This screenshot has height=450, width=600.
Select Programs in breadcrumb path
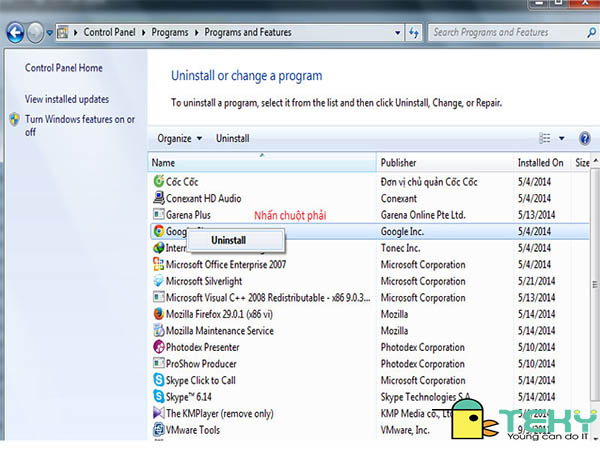(170, 32)
